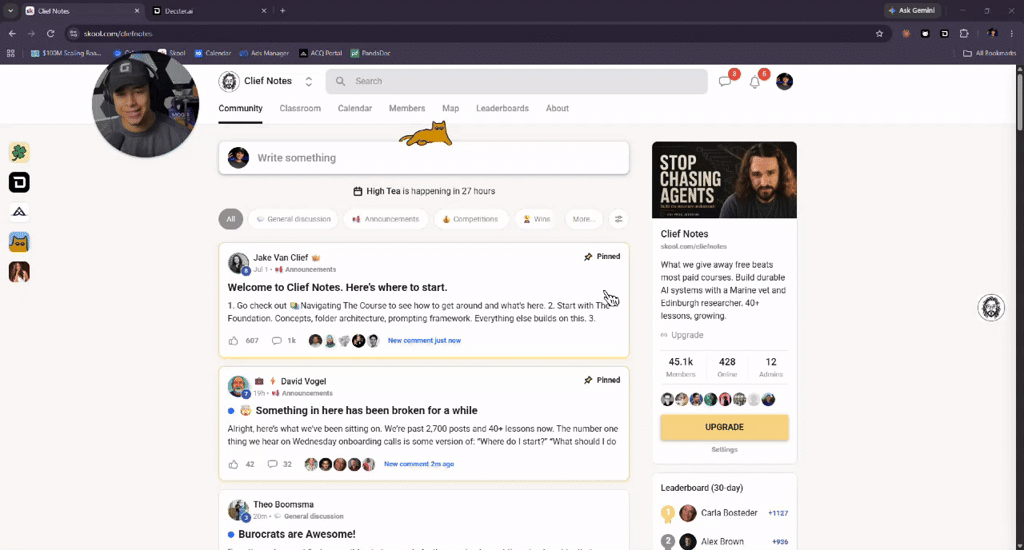The width and height of the screenshot is (1024, 550).
Task: Open the Classroom tab
Action: pos(300,108)
